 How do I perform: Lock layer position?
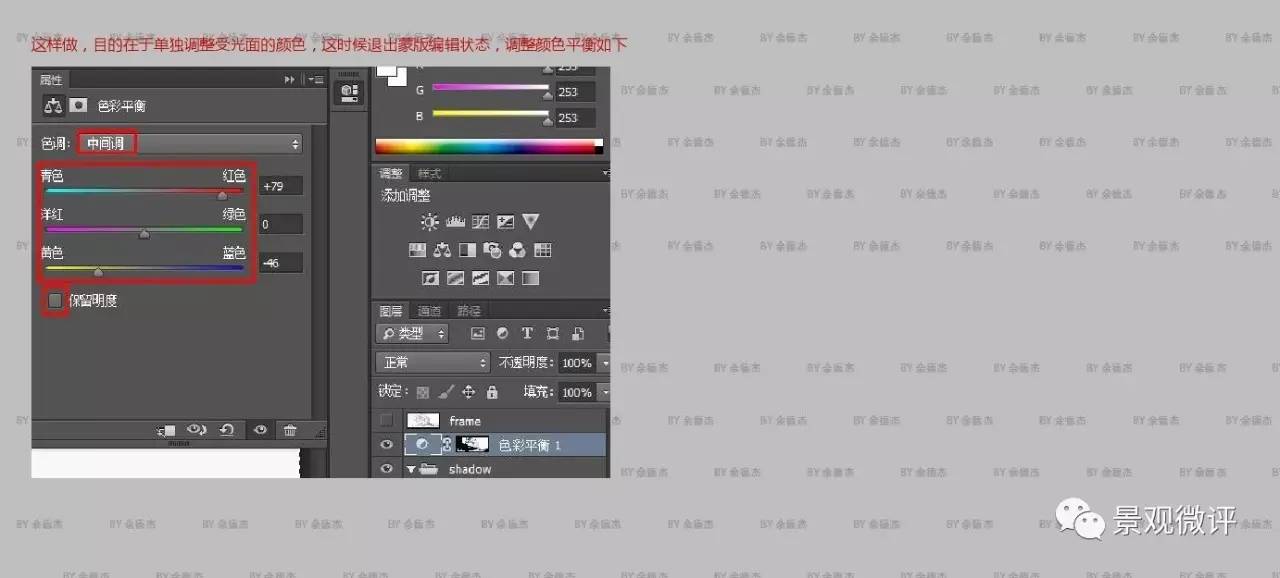(x=468, y=392)
